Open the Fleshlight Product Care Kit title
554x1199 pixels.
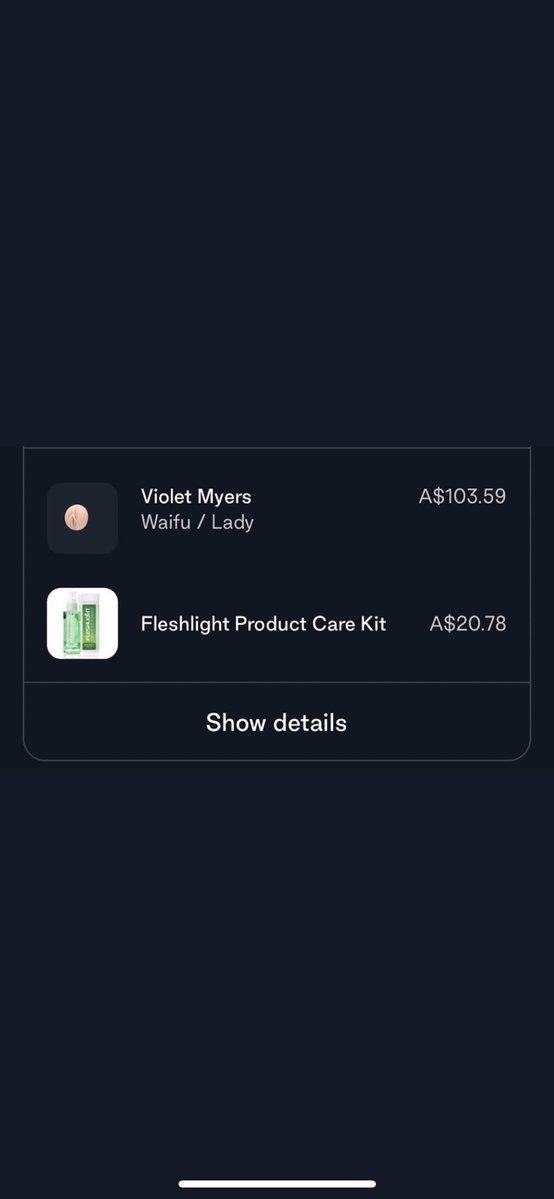(x=263, y=624)
